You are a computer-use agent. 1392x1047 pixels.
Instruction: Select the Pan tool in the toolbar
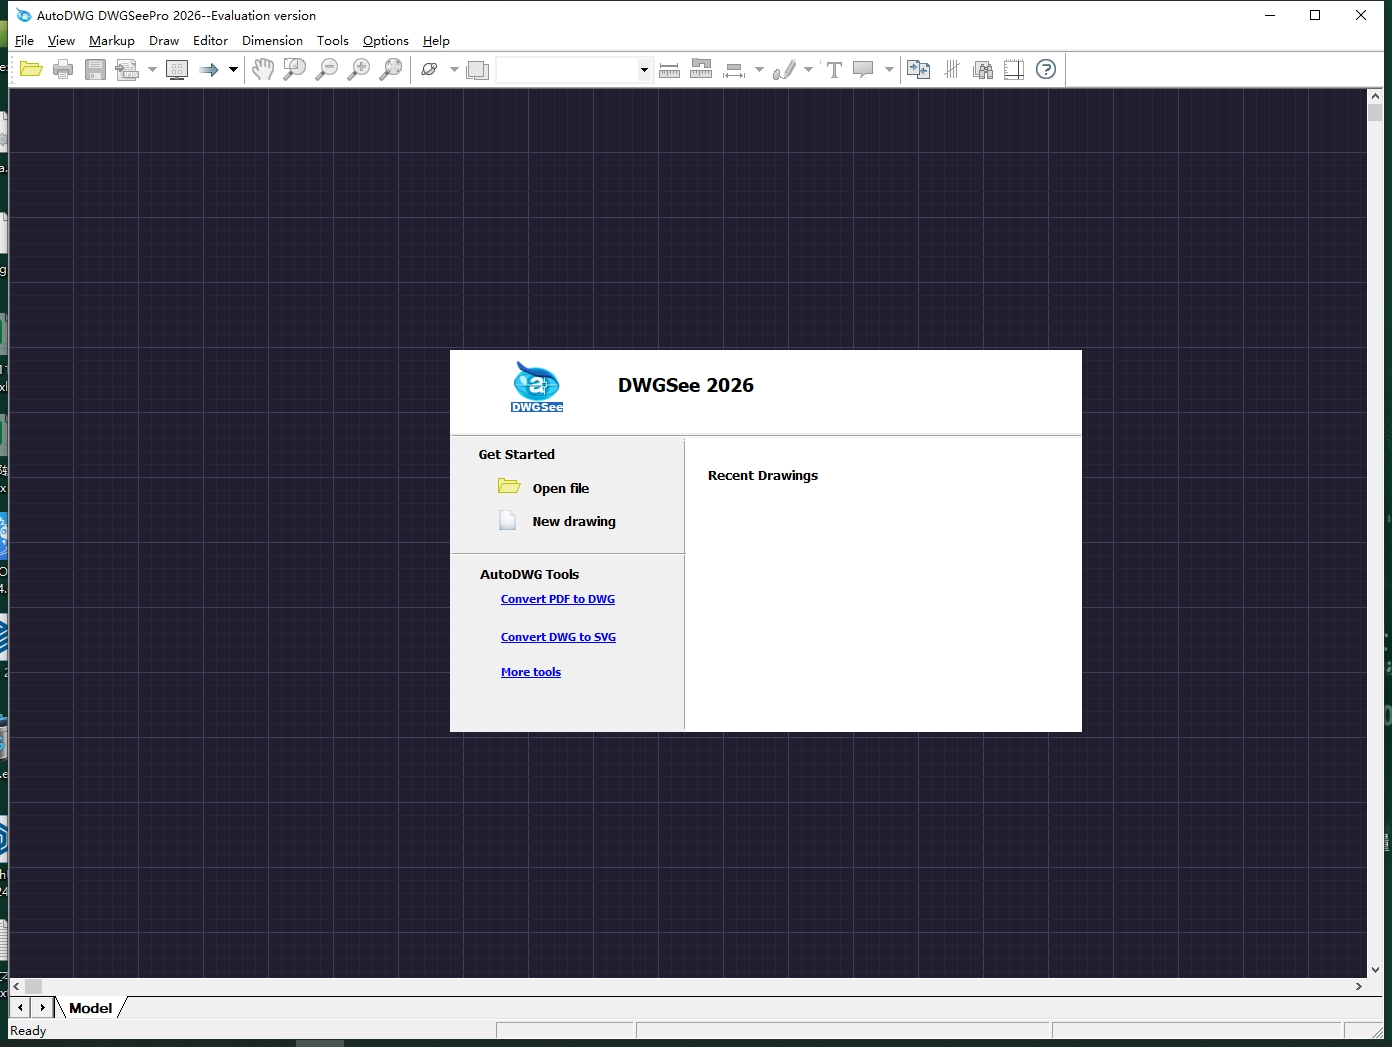(263, 69)
